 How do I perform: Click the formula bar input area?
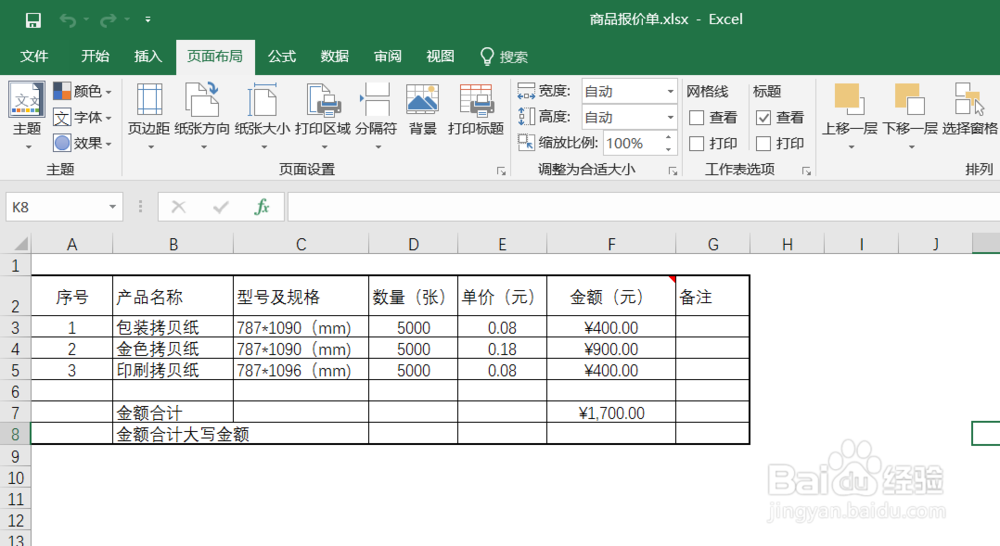point(643,207)
